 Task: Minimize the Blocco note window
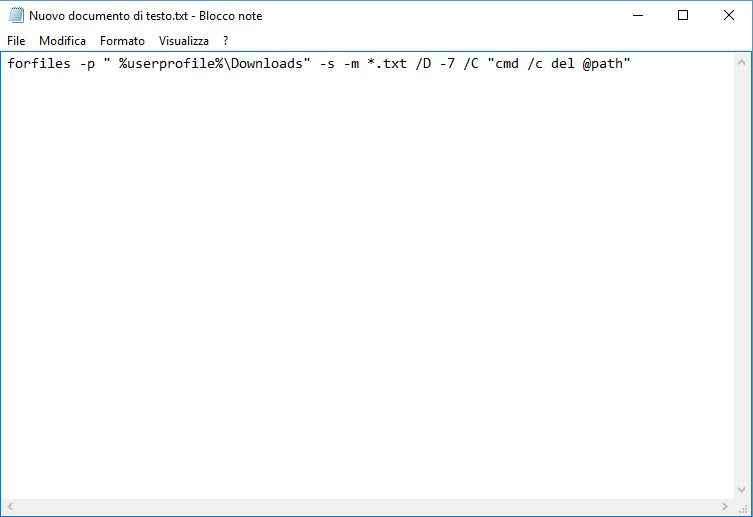(638, 16)
